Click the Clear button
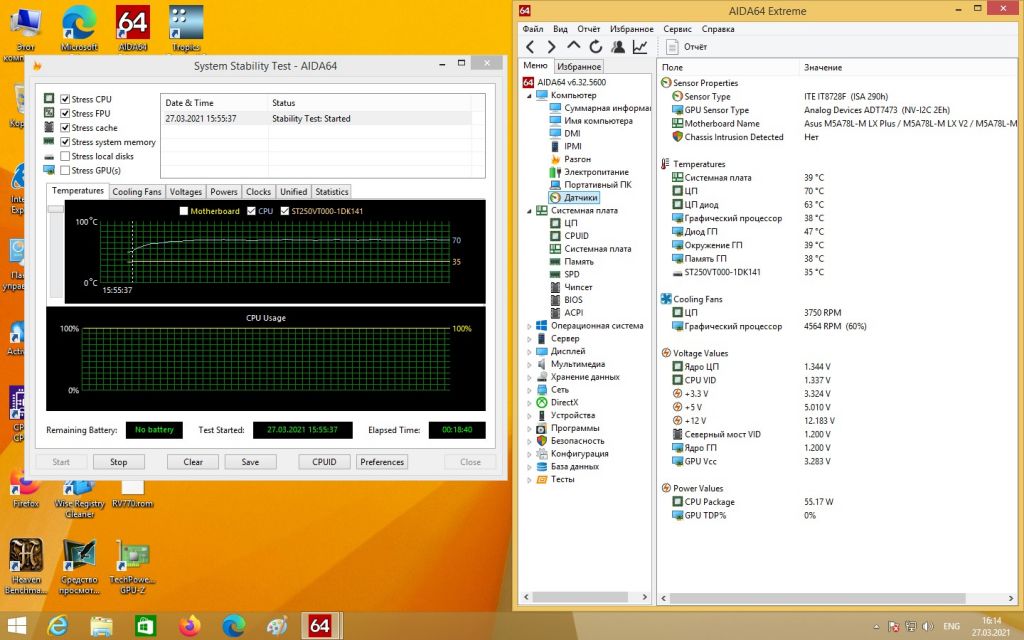Viewport: 1024px width, 640px height. 193,462
